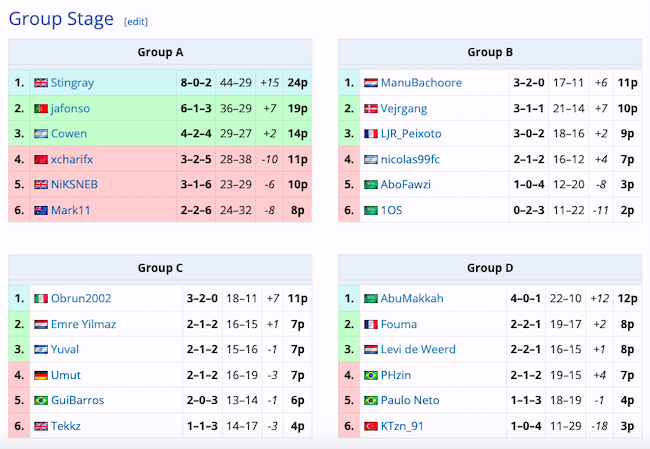
Task: Click the Israel flag next to Yuval
Action: [x=41, y=350]
